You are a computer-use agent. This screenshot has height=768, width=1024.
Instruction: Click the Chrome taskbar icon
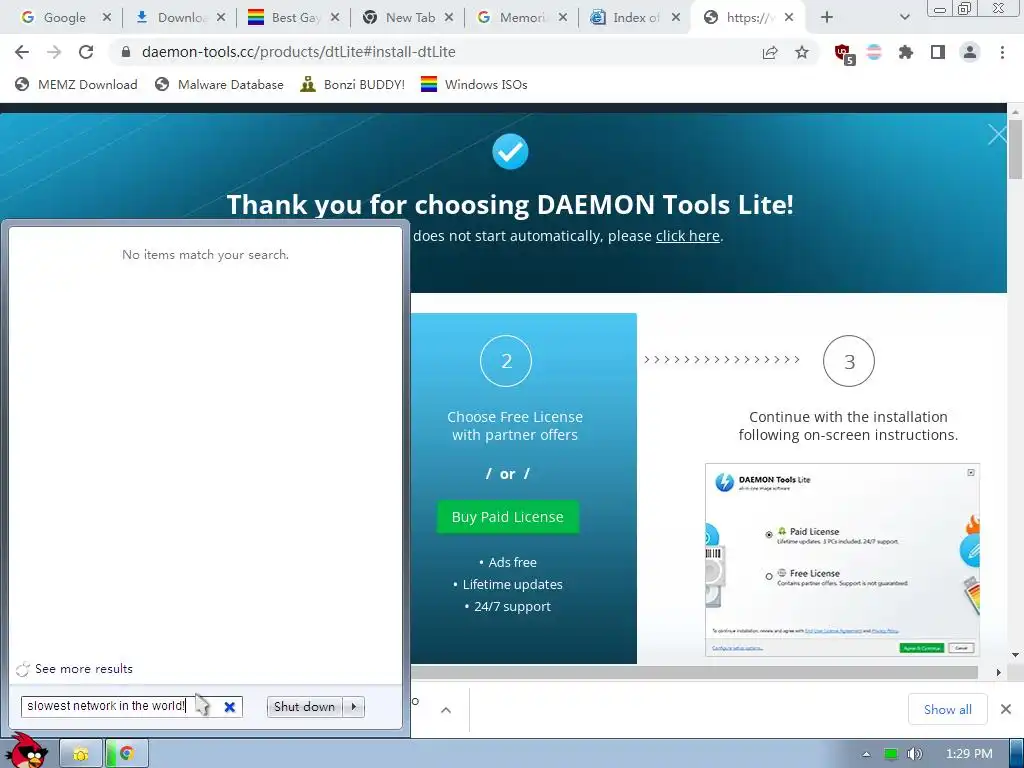(127, 754)
